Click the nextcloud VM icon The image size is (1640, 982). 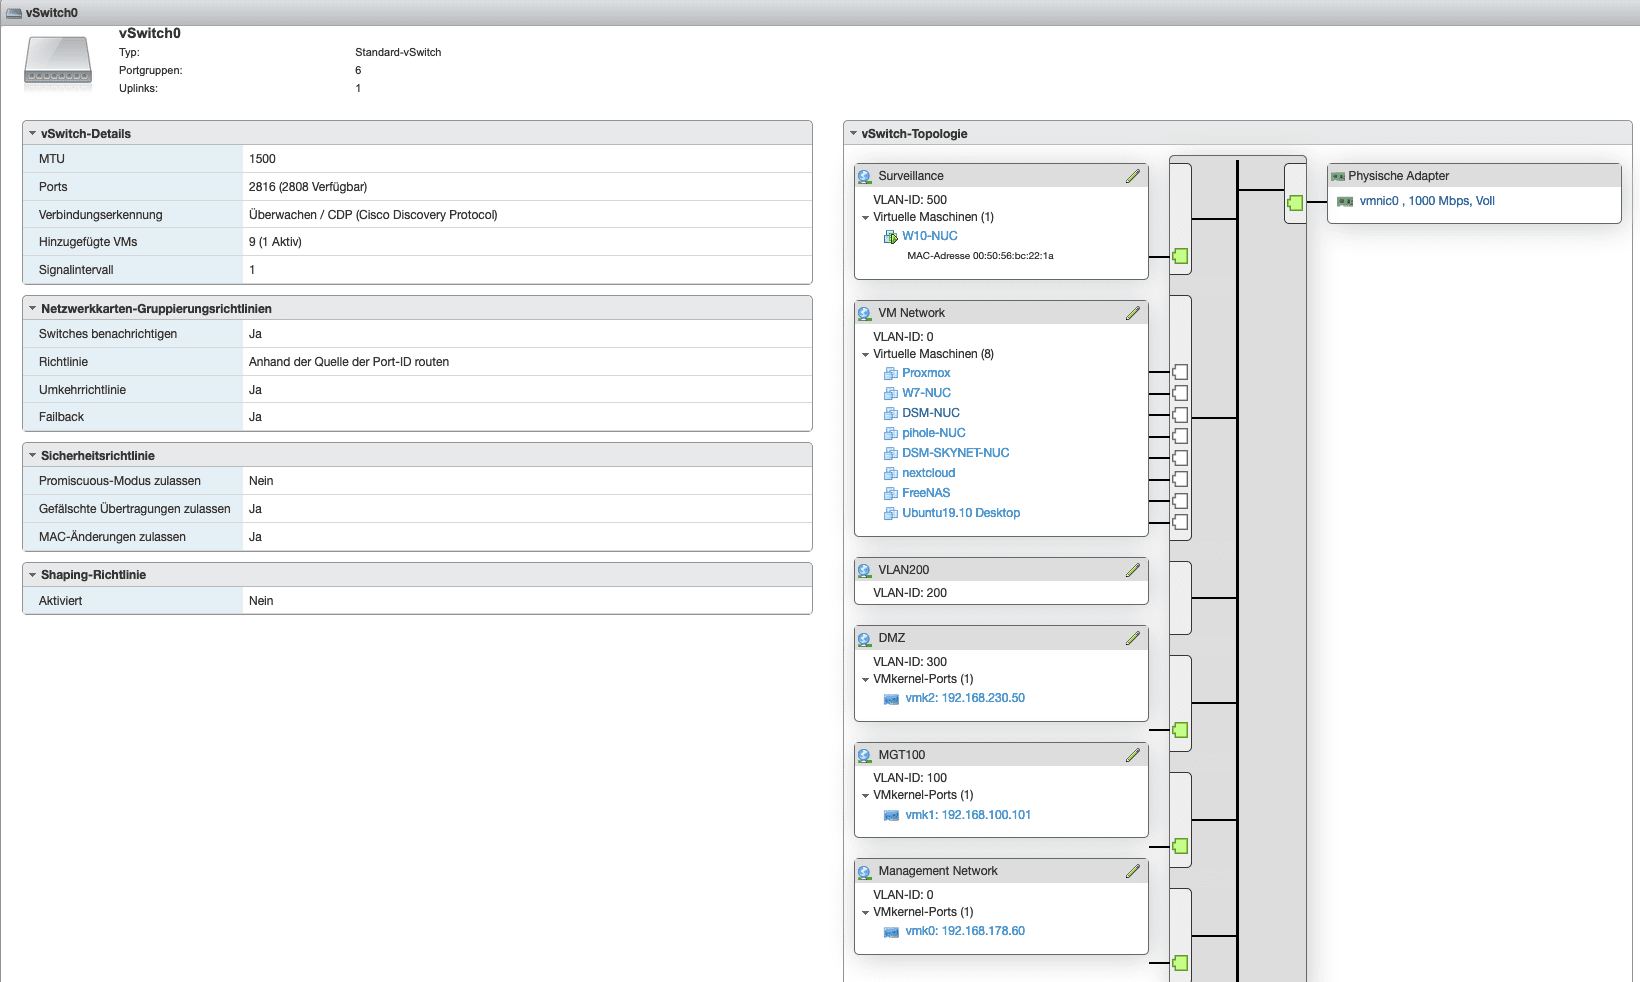(x=891, y=474)
